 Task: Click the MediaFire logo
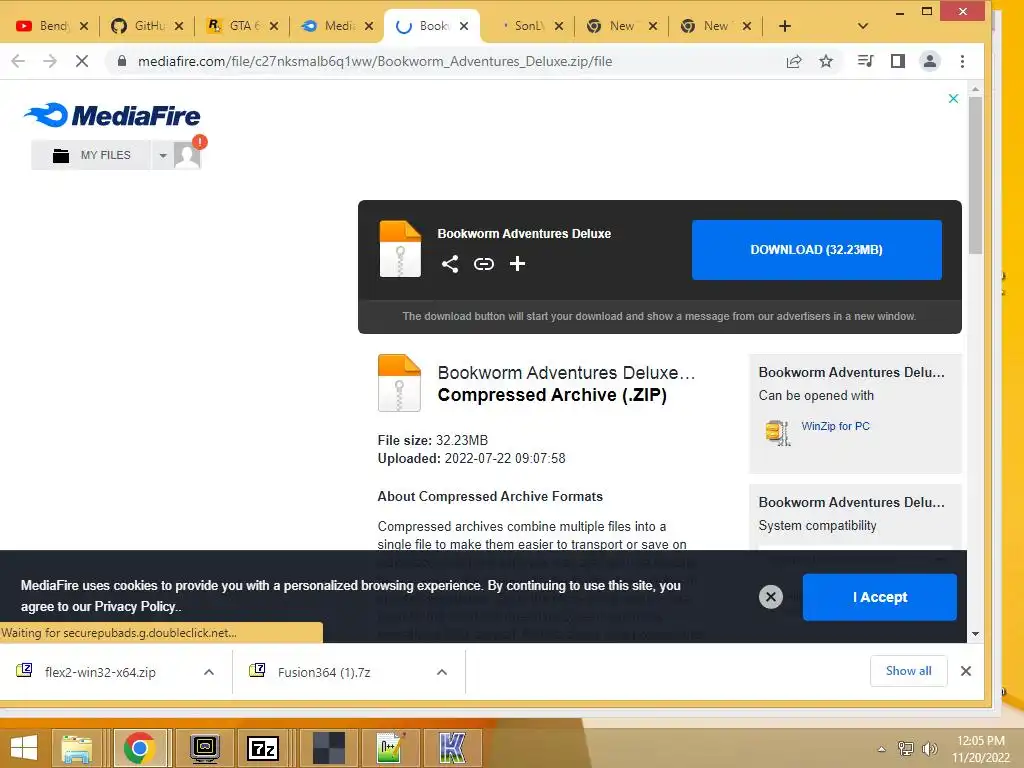[112, 116]
